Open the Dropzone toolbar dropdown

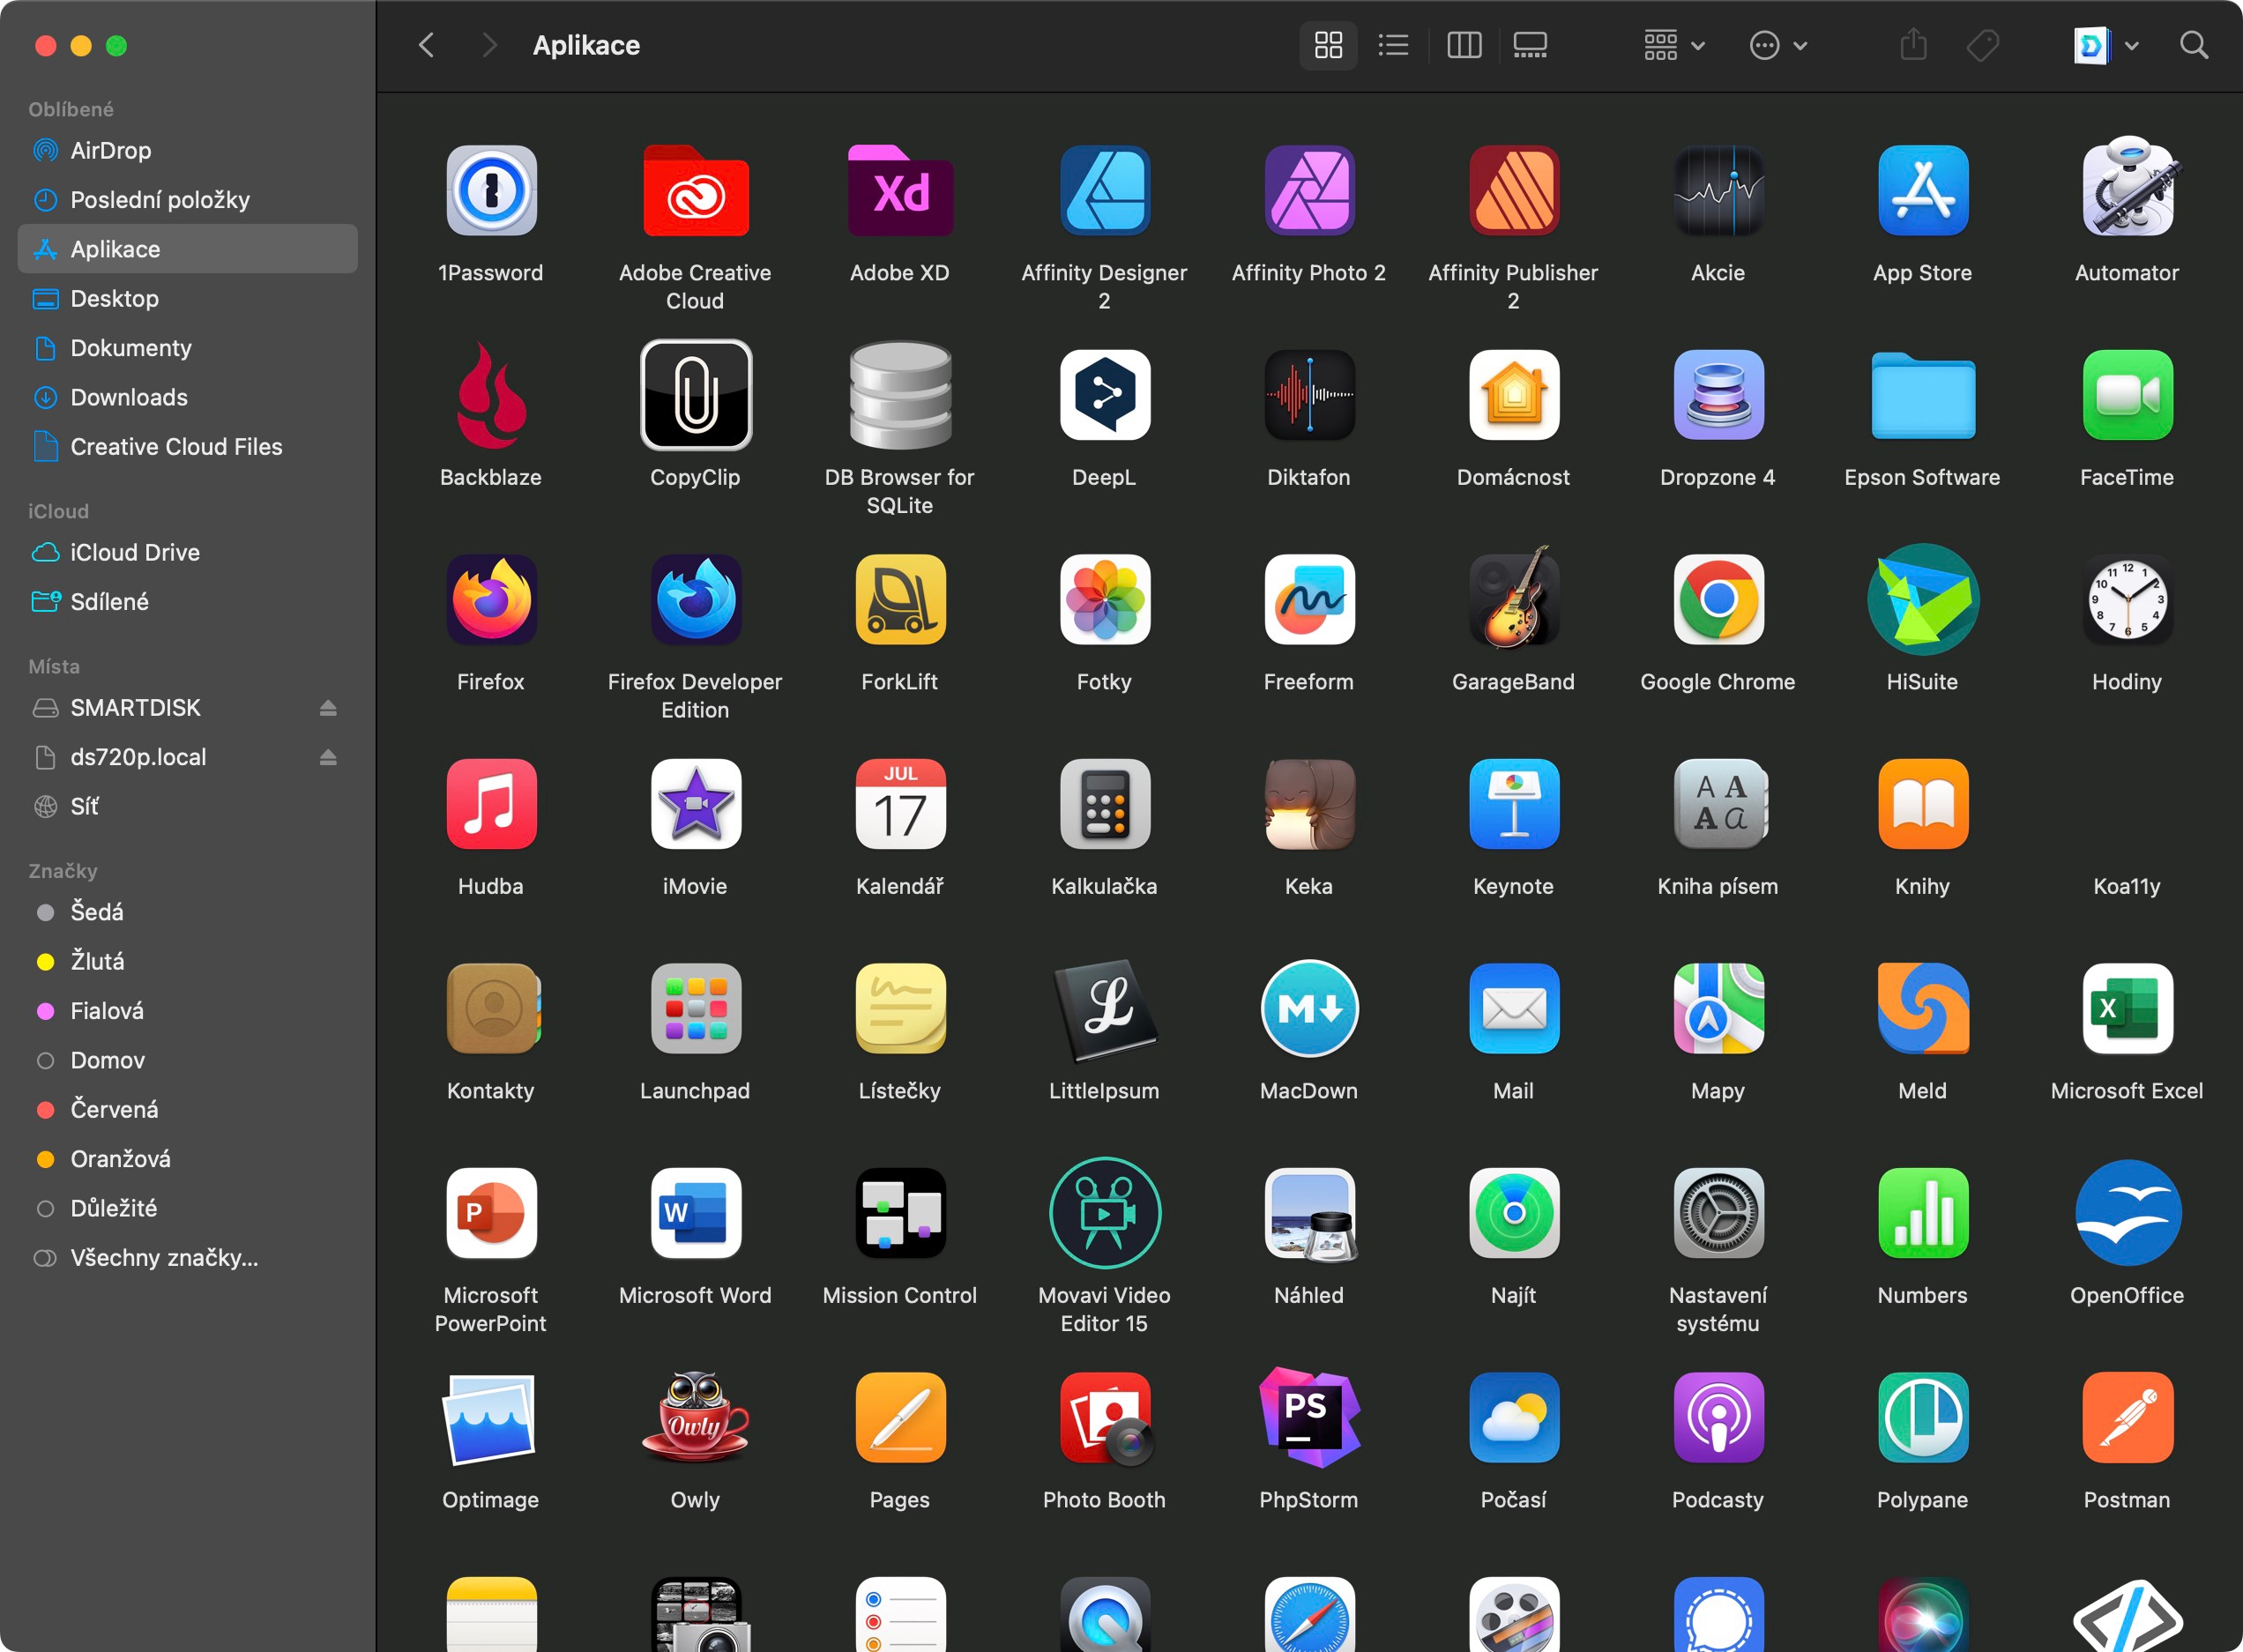pos(2106,45)
